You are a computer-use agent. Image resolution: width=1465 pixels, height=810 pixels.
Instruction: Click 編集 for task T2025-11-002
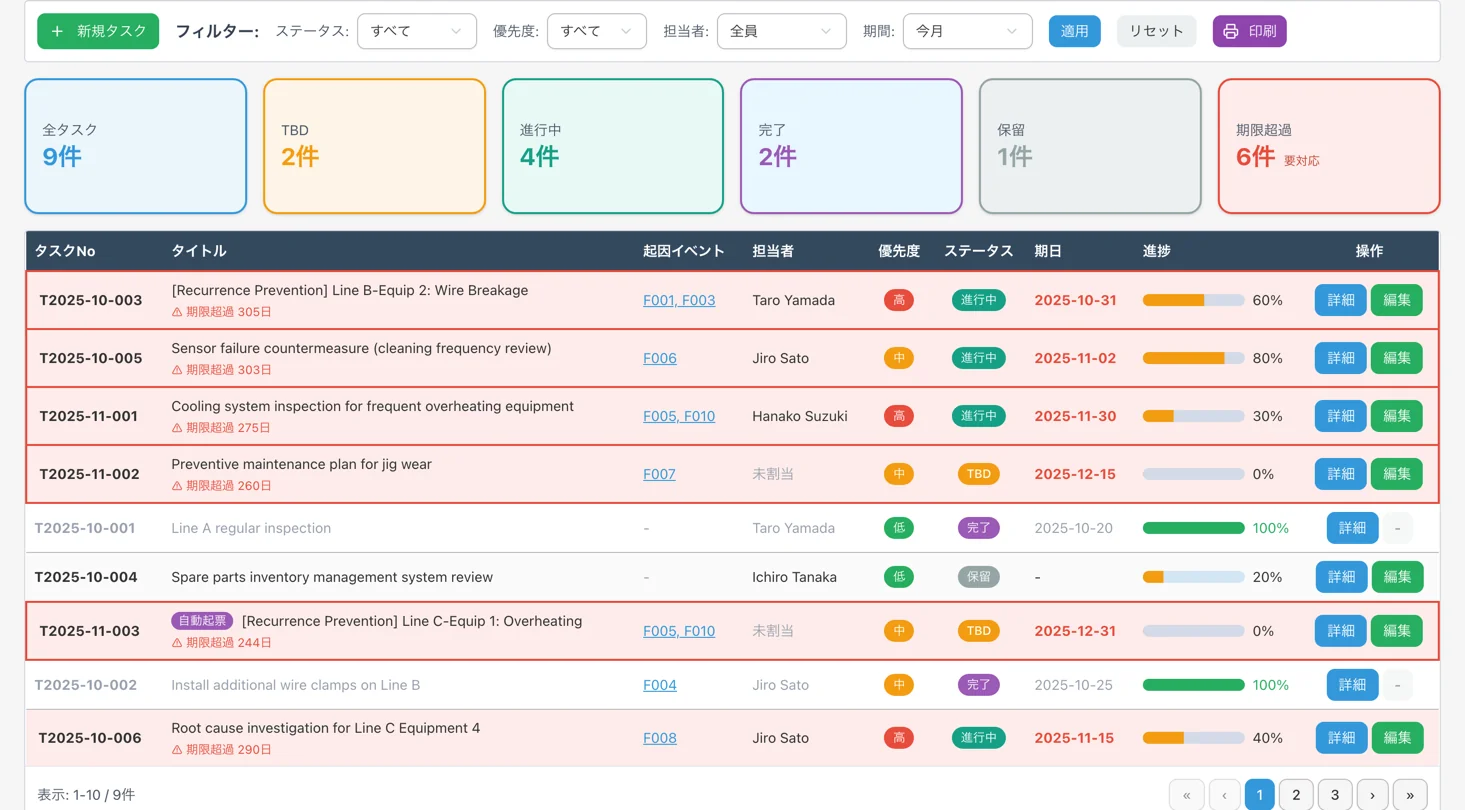1396,474
